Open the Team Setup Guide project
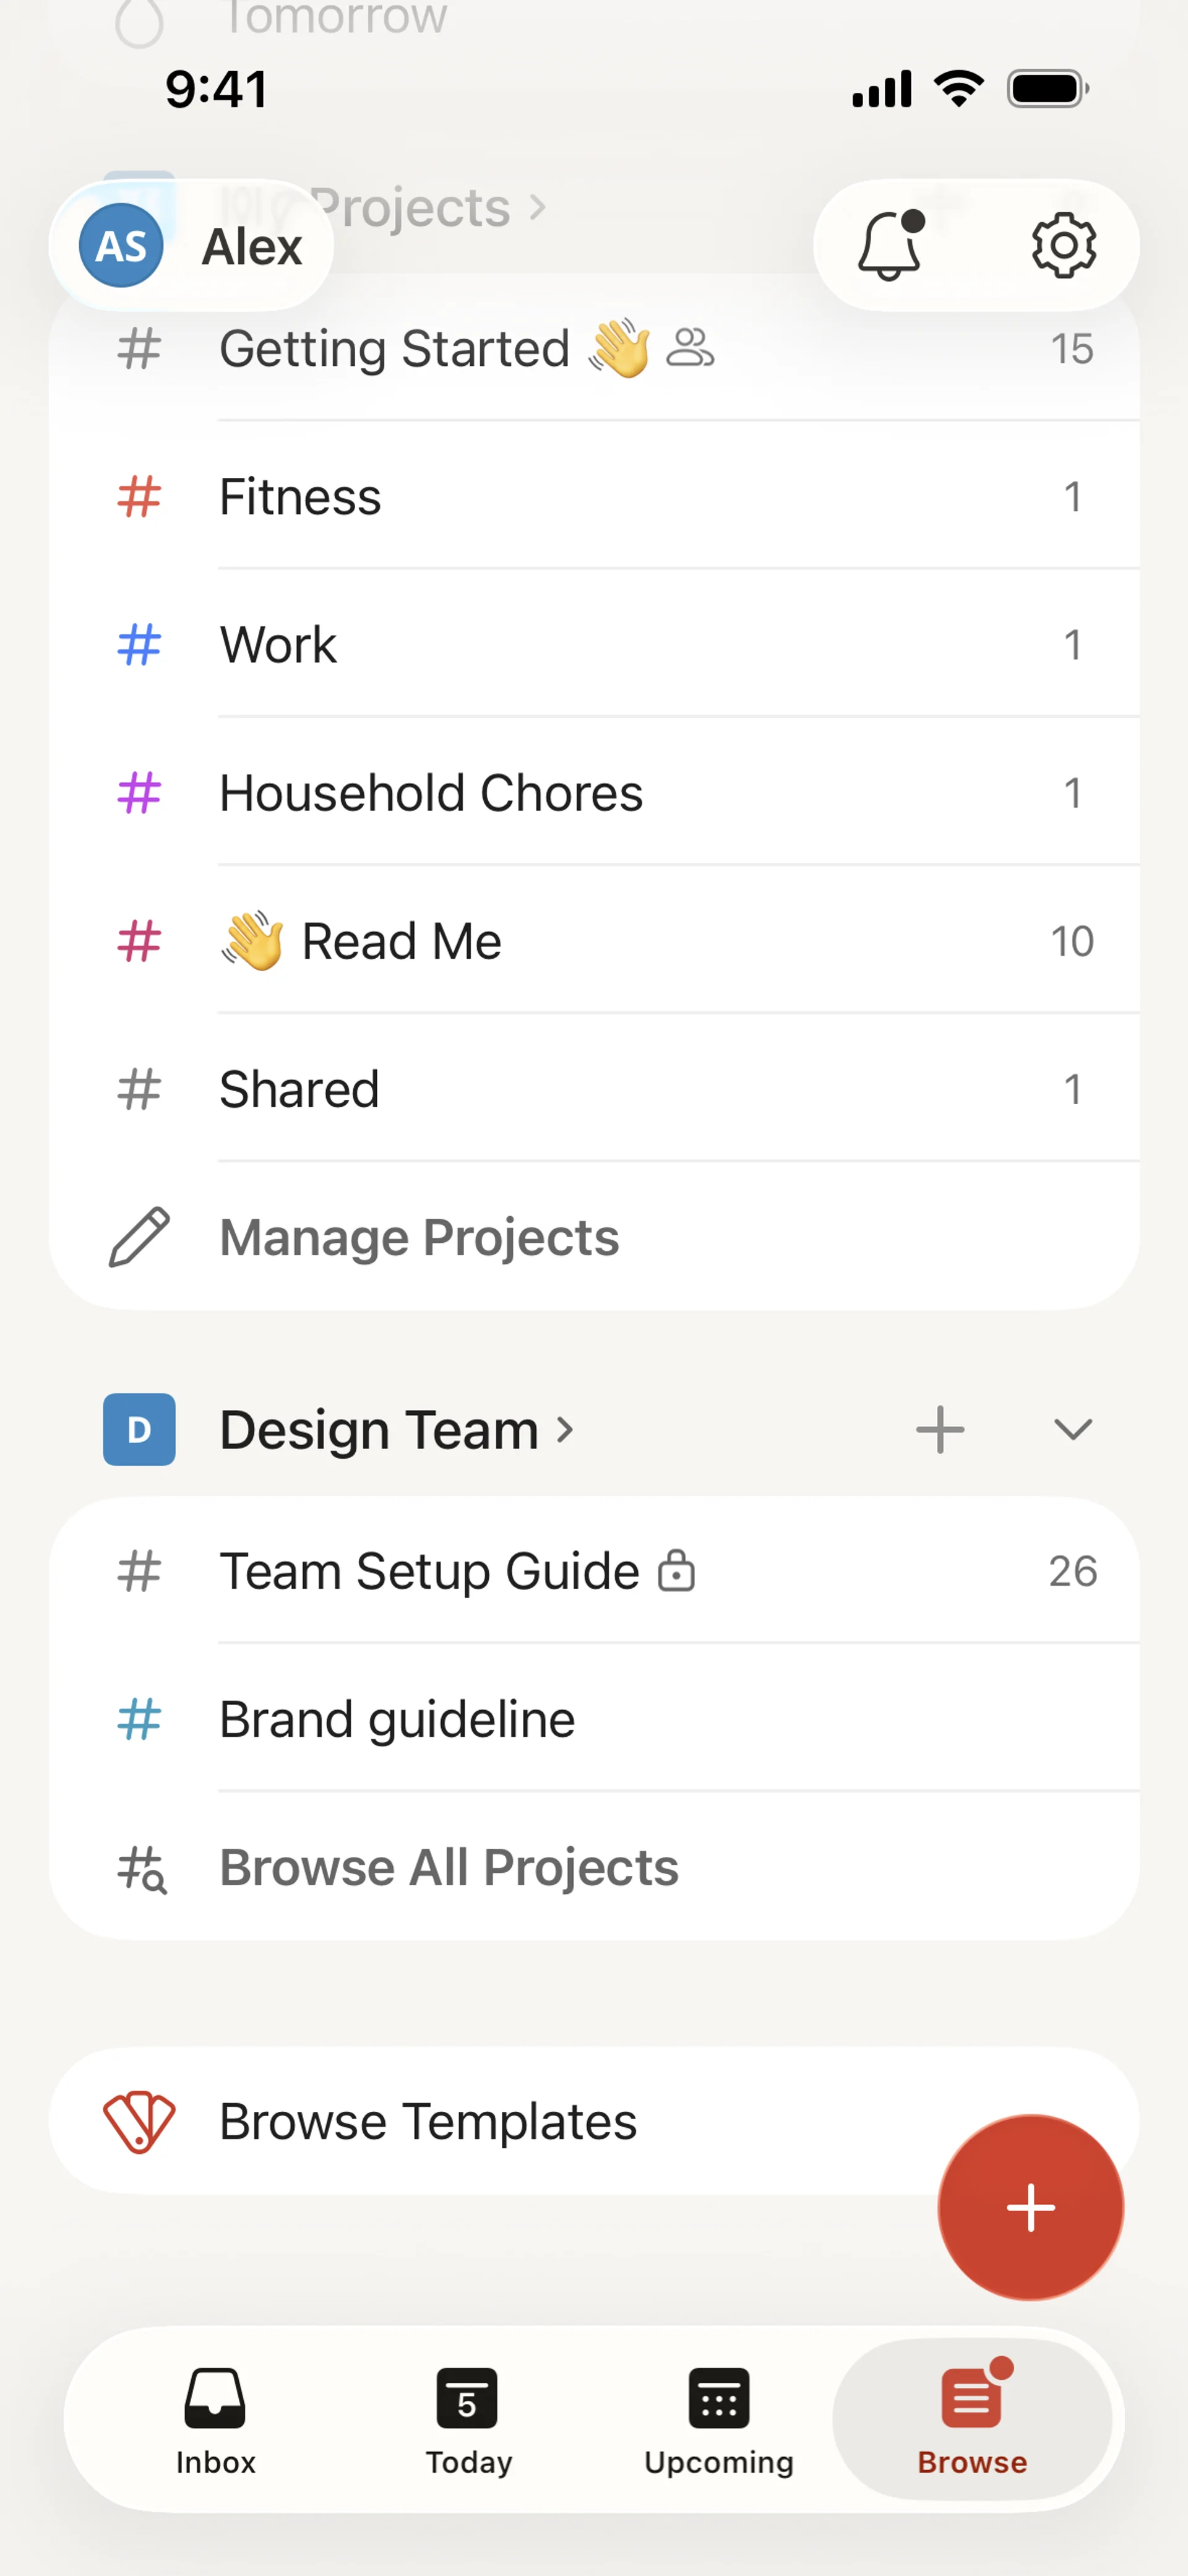This screenshot has height=2576, width=1188. coord(430,1571)
